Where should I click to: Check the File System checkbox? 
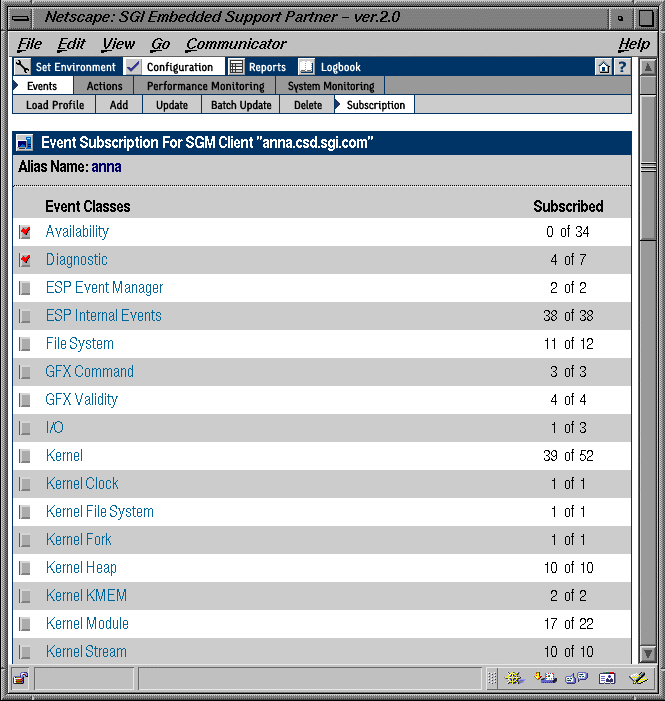[25, 344]
